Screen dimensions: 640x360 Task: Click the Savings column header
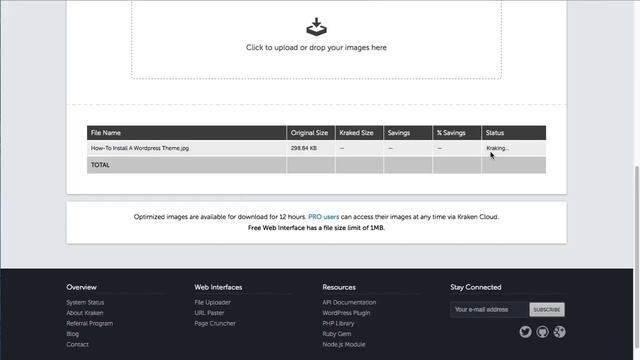tap(408, 133)
